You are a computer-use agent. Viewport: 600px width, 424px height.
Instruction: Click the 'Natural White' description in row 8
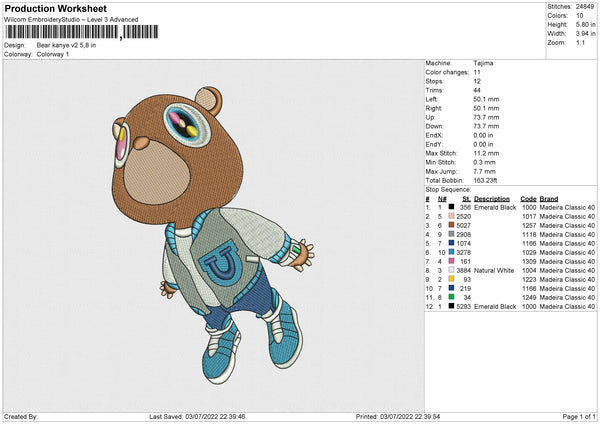tap(494, 271)
